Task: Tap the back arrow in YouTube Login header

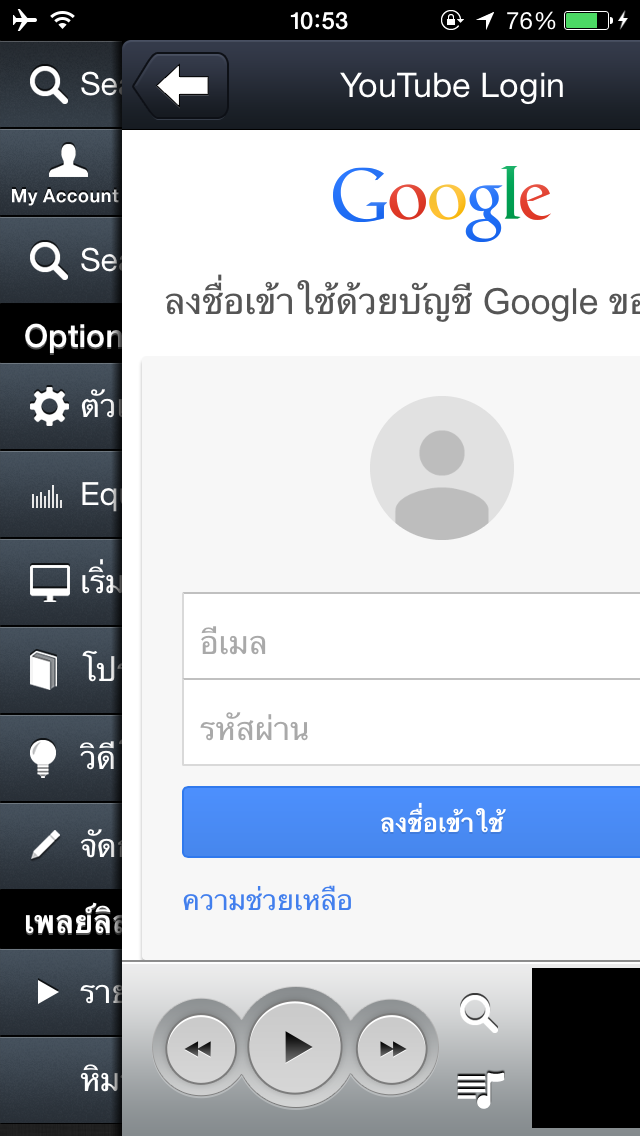Action: tap(181, 85)
